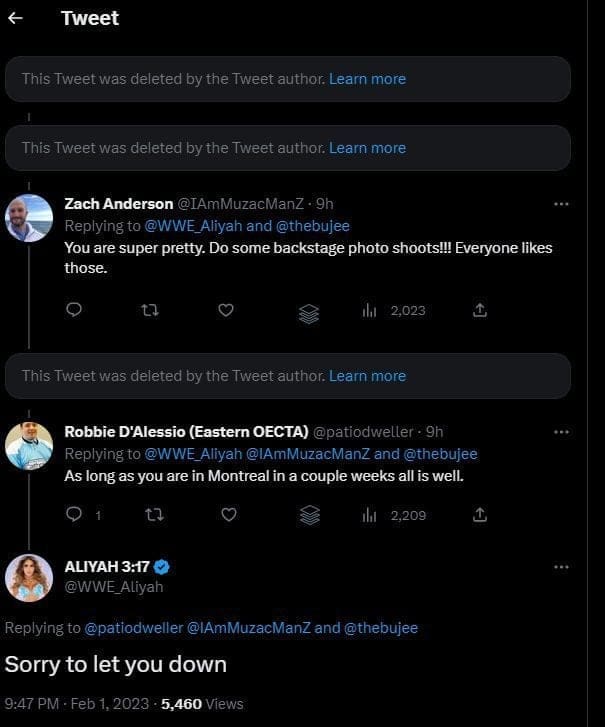Open Collections icon on Robbie's tweet

pyautogui.click(x=310, y=515)
